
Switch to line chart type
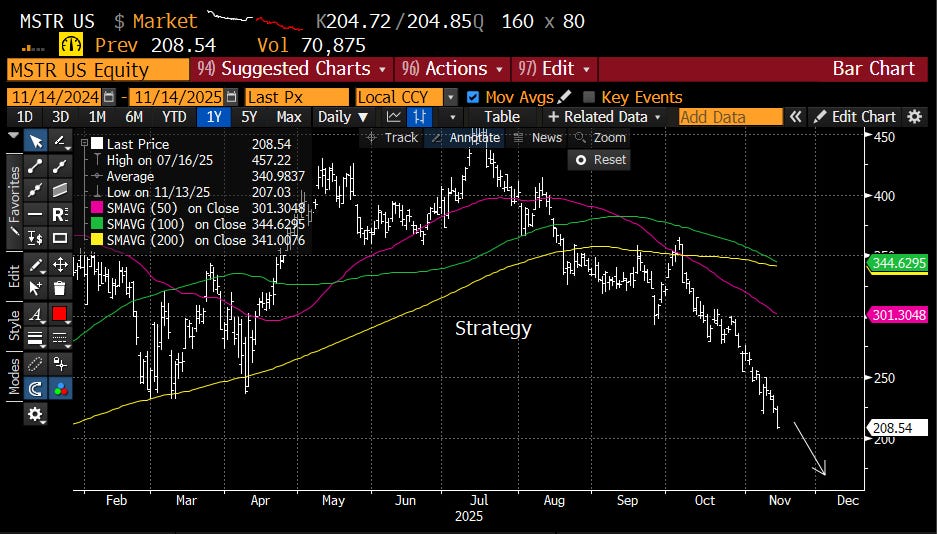393,116
